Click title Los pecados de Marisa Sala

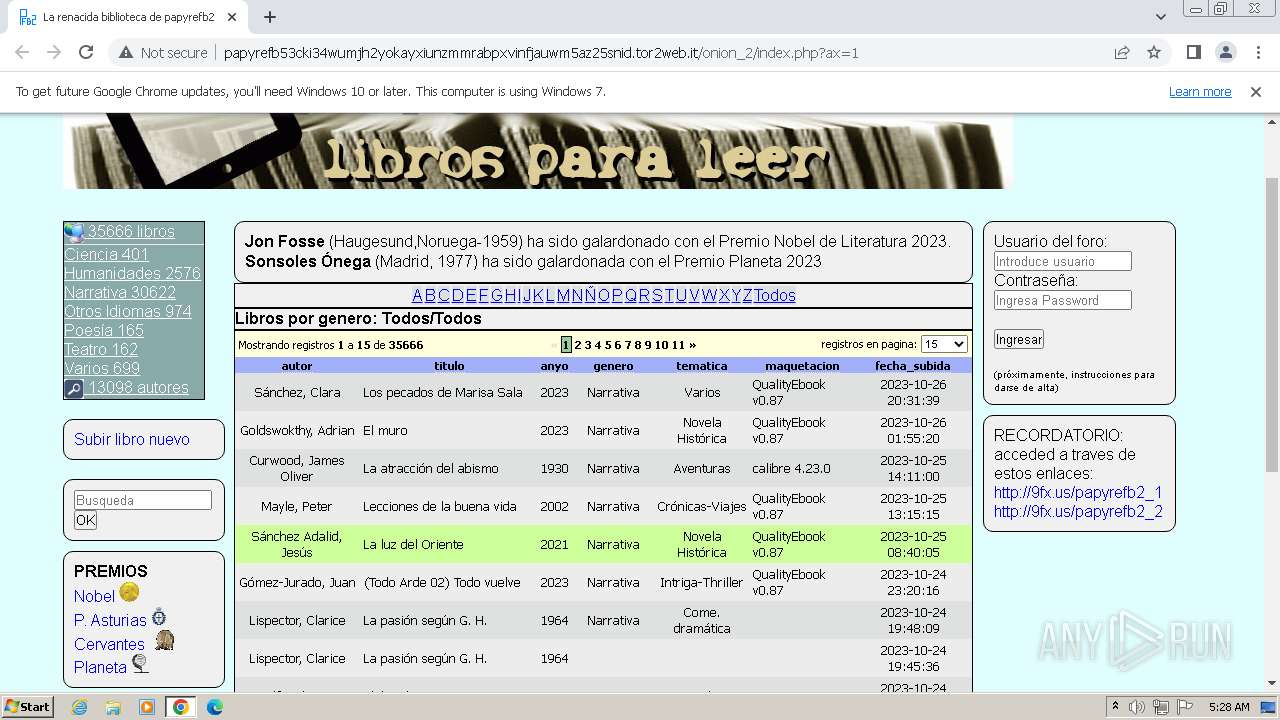[442, 392]
